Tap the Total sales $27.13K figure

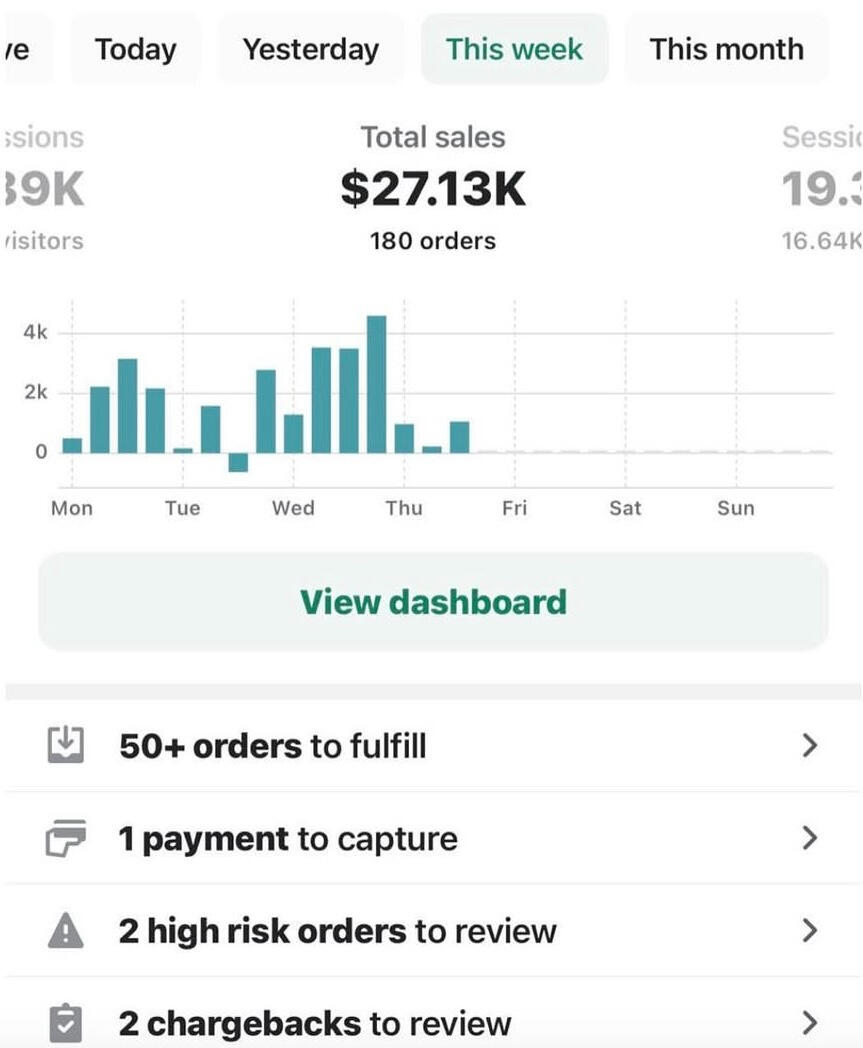click(433, 188)
